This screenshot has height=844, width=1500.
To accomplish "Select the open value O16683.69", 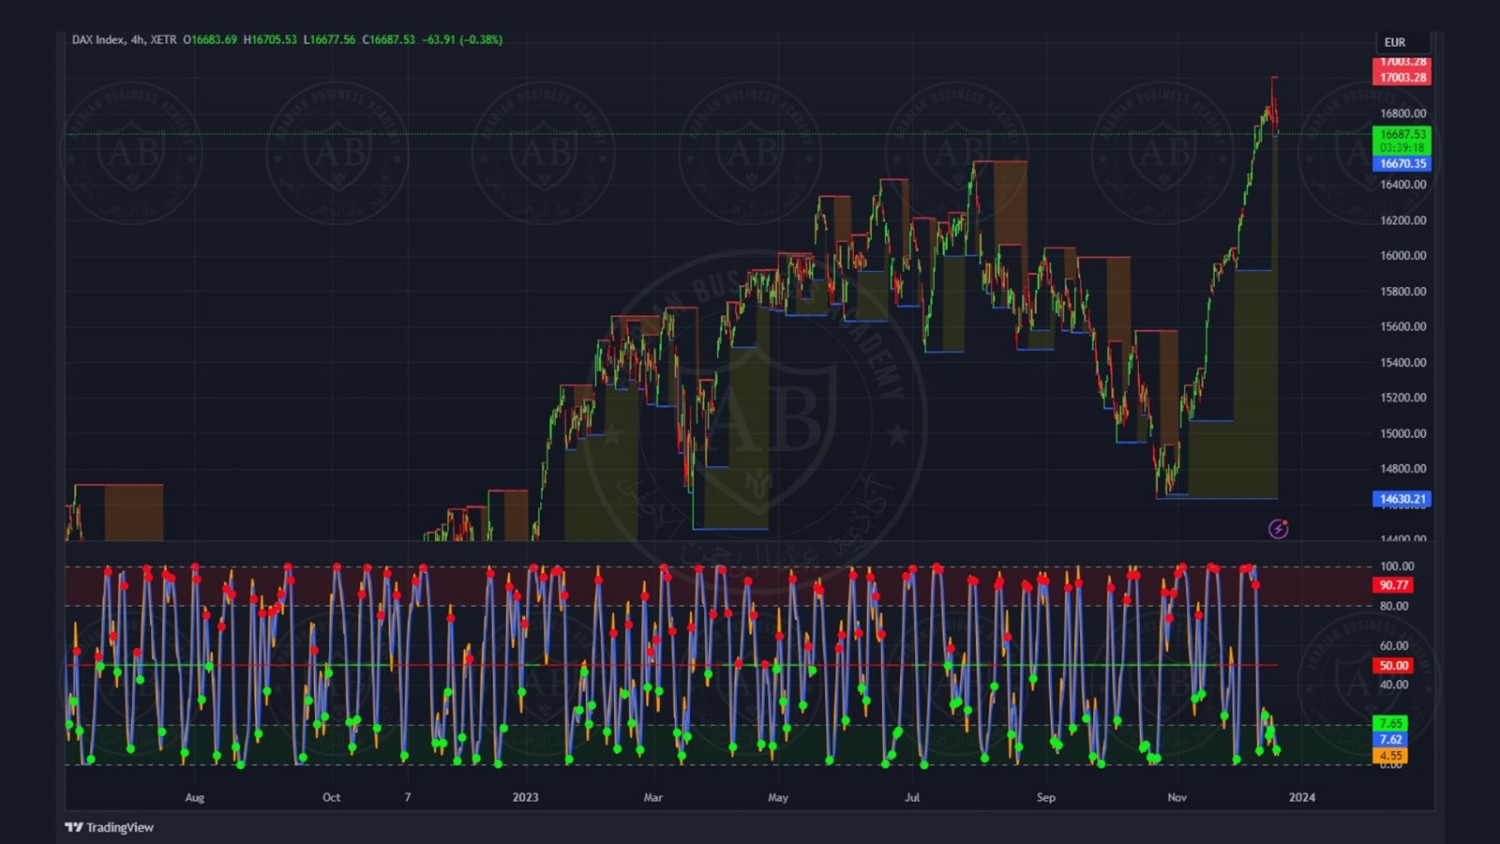I will (x=210, y=40).
